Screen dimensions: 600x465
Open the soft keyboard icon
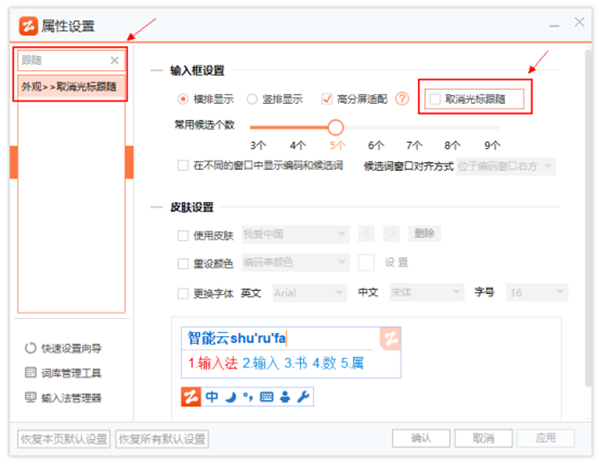point(266,397)
